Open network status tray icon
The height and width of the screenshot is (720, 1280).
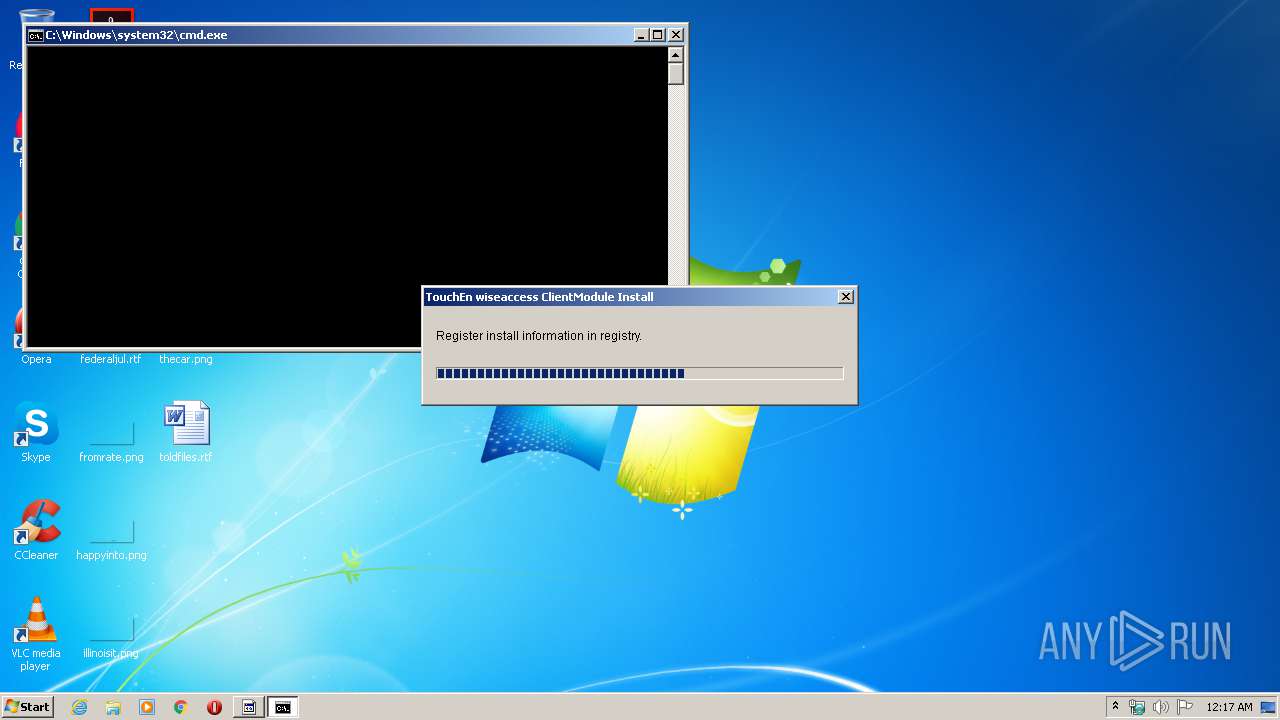click(1137, 707)
